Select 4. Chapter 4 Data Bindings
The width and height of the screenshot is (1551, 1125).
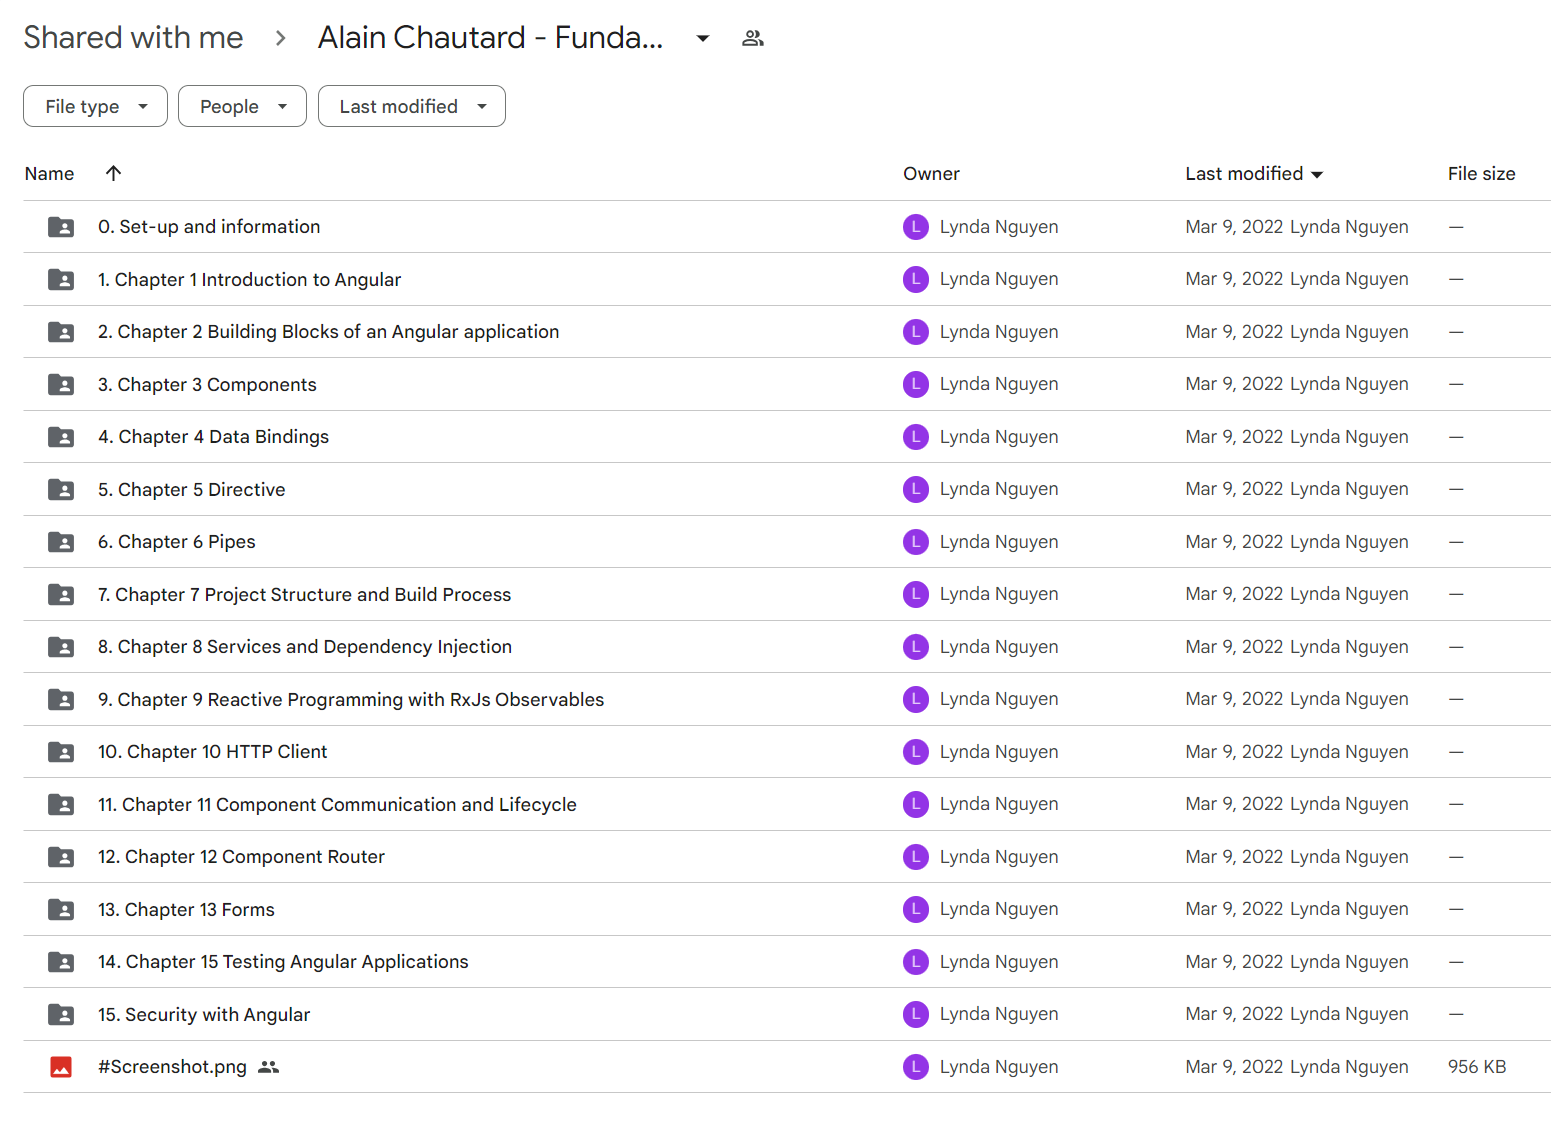tap(213, 437)
